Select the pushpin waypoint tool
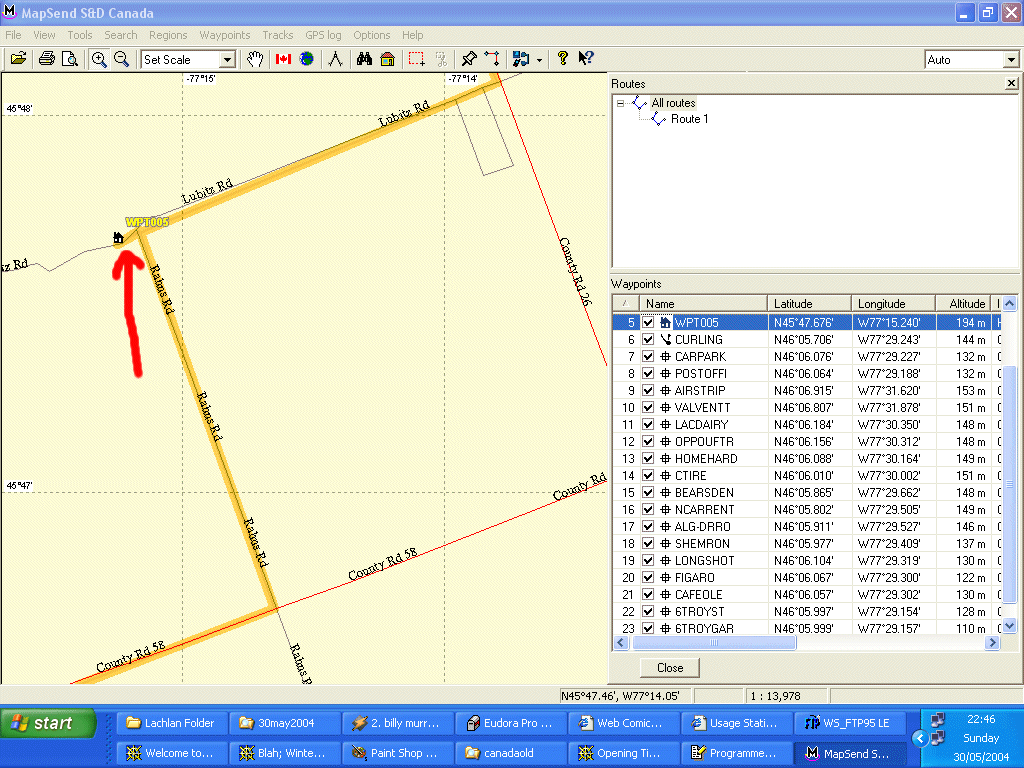 pos(469,59)
